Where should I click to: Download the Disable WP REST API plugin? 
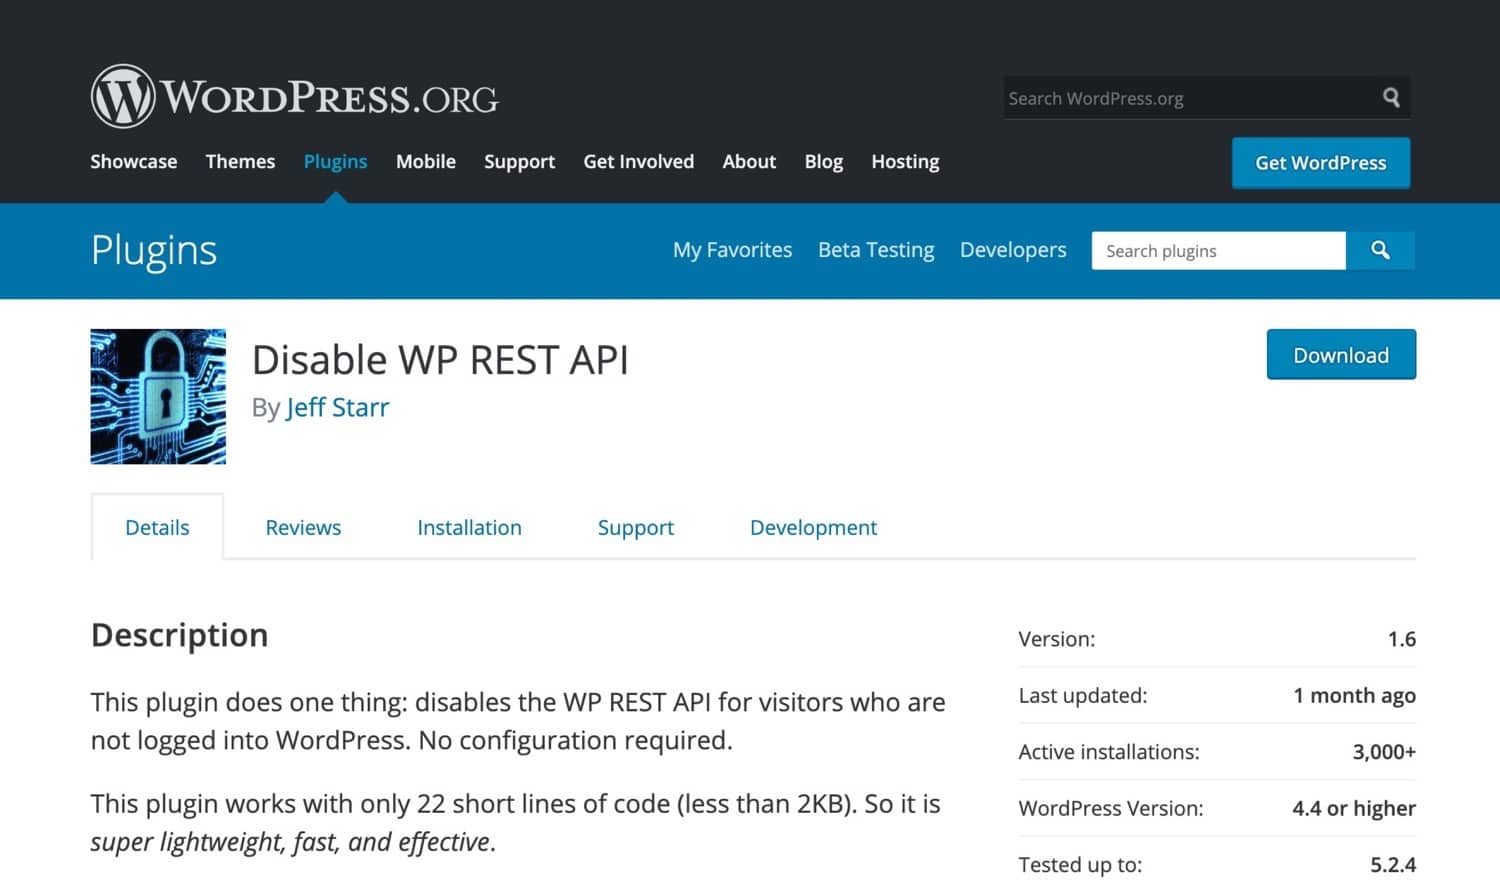(x=1341, y=354)
